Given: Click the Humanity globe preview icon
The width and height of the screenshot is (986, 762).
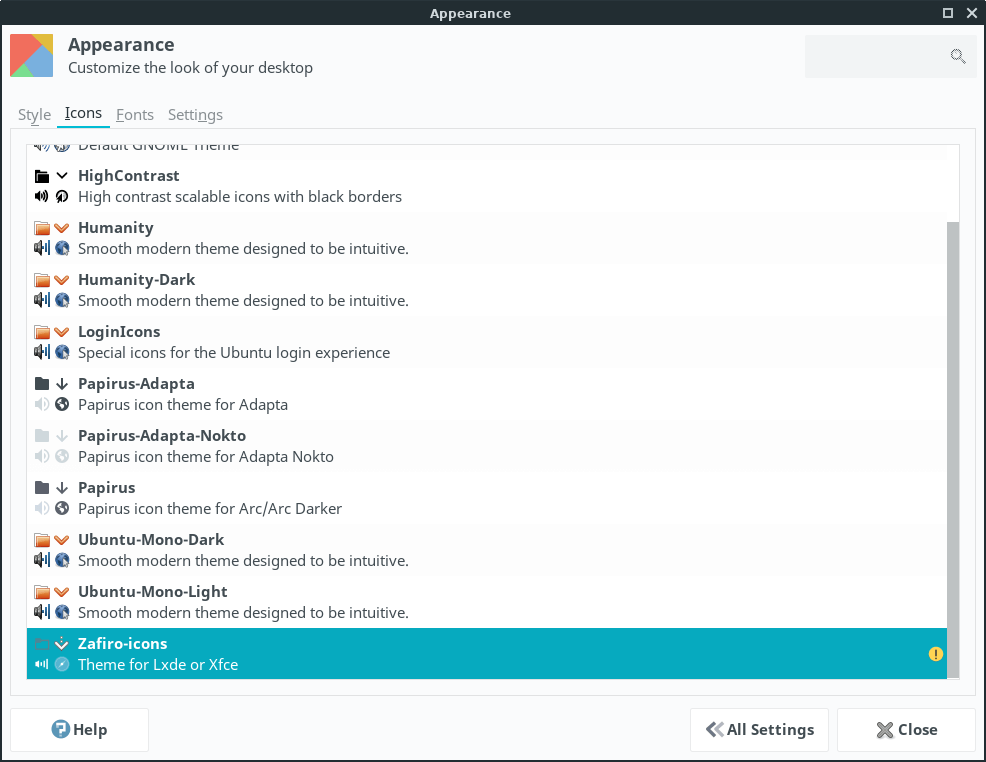Looking at the screenshot, I should pyautogui.click(x=62, y=248).
